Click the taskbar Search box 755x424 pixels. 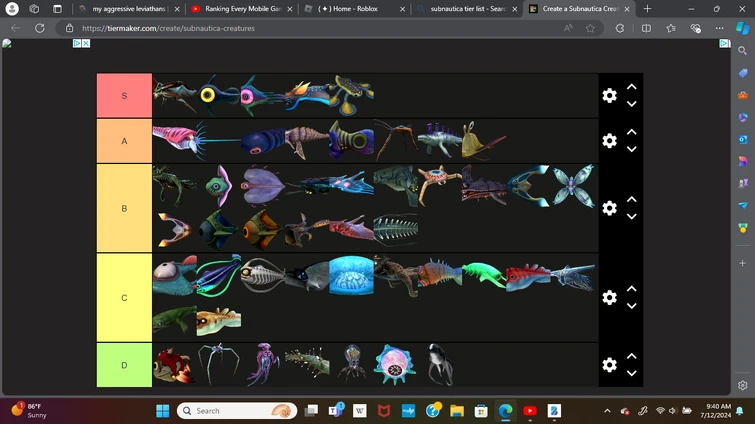coord(237,411)
